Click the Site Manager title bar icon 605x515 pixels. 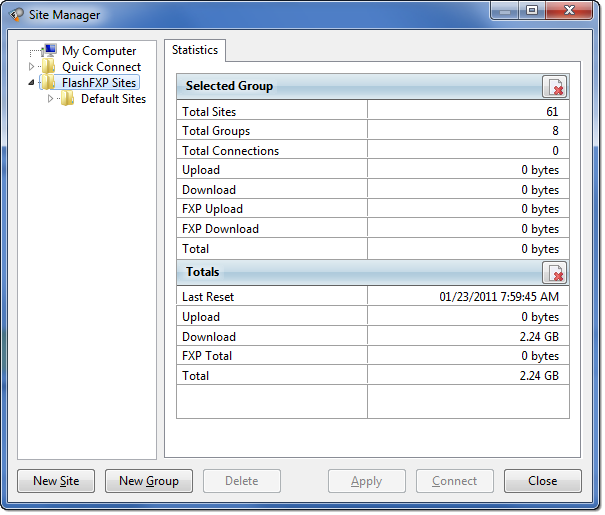[16, 15]
